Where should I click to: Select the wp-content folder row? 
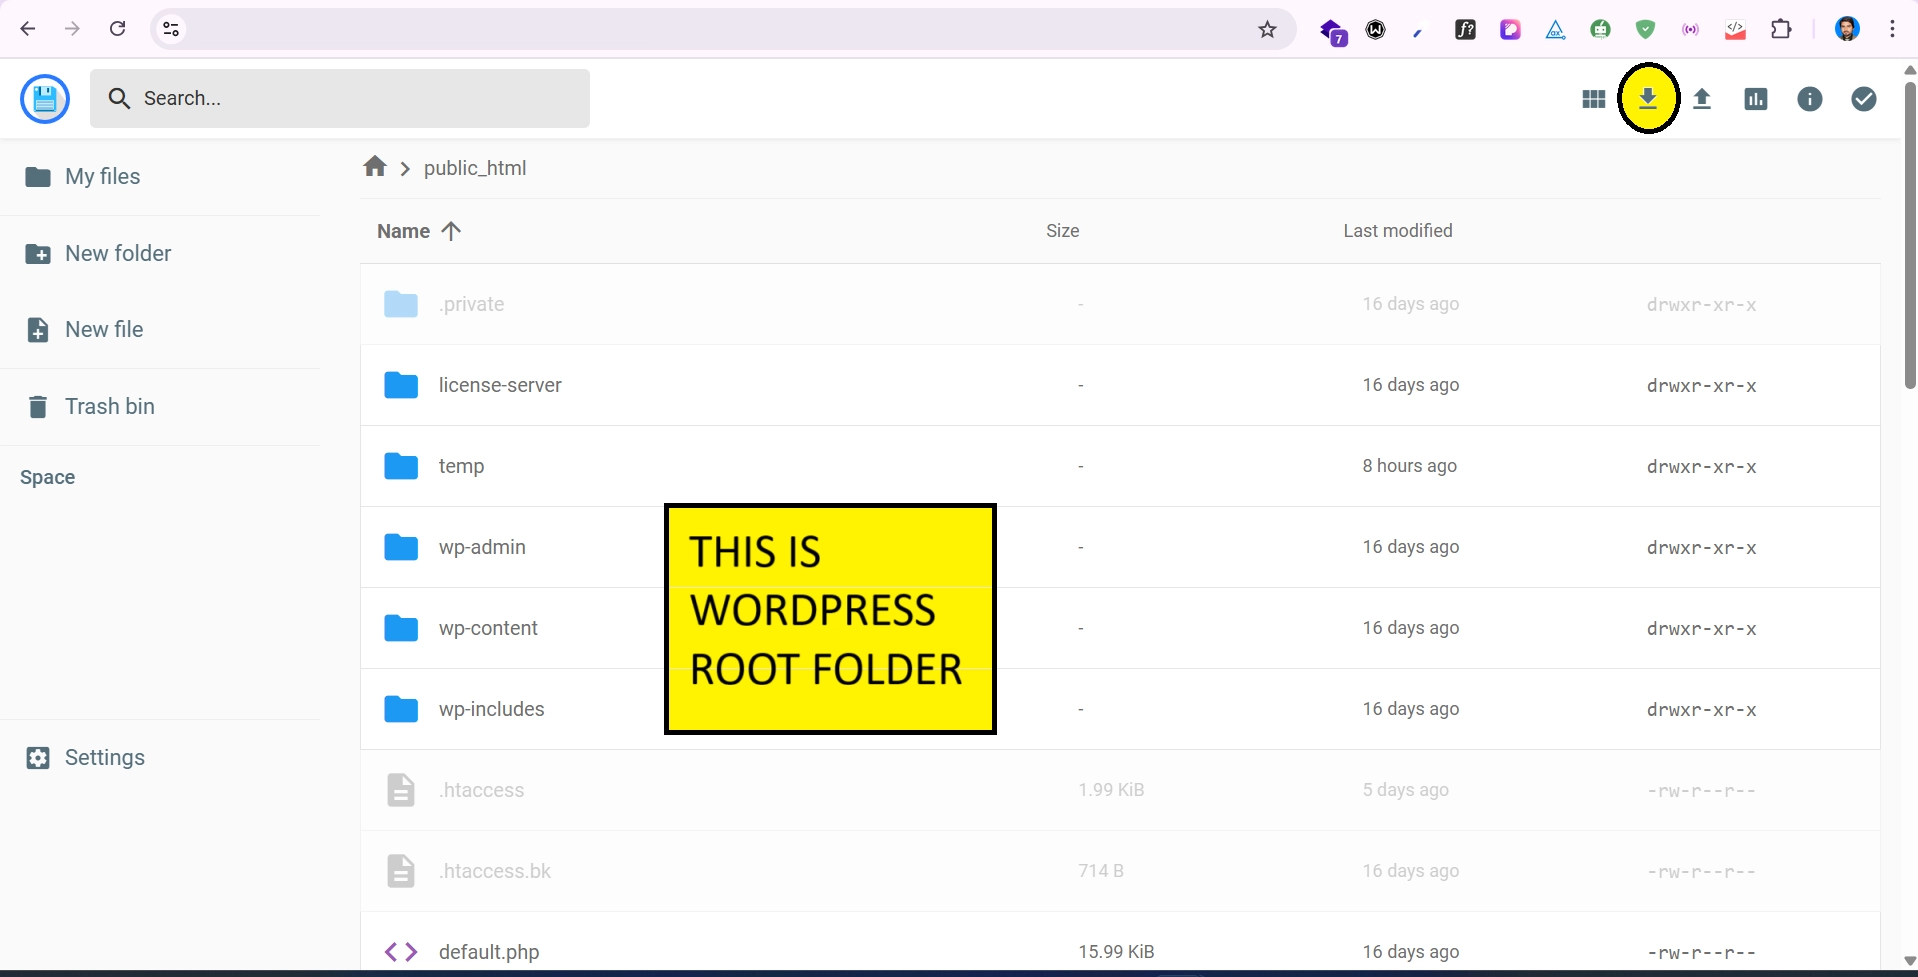488,628
